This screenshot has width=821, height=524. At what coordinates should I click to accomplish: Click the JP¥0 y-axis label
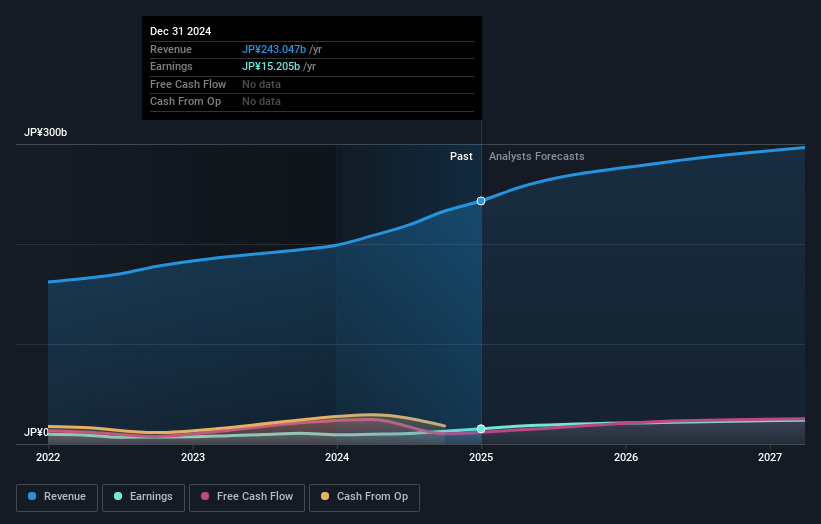tap(36, 432)
